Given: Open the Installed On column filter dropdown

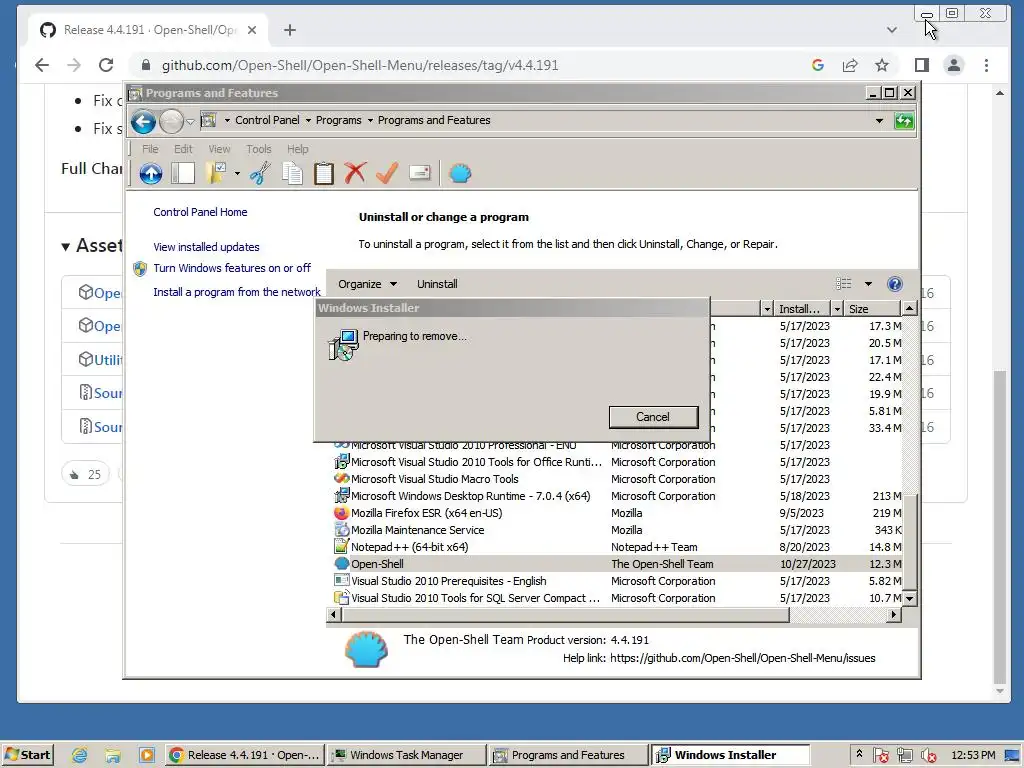Looking at the screenshot, I should click(837, 309).
